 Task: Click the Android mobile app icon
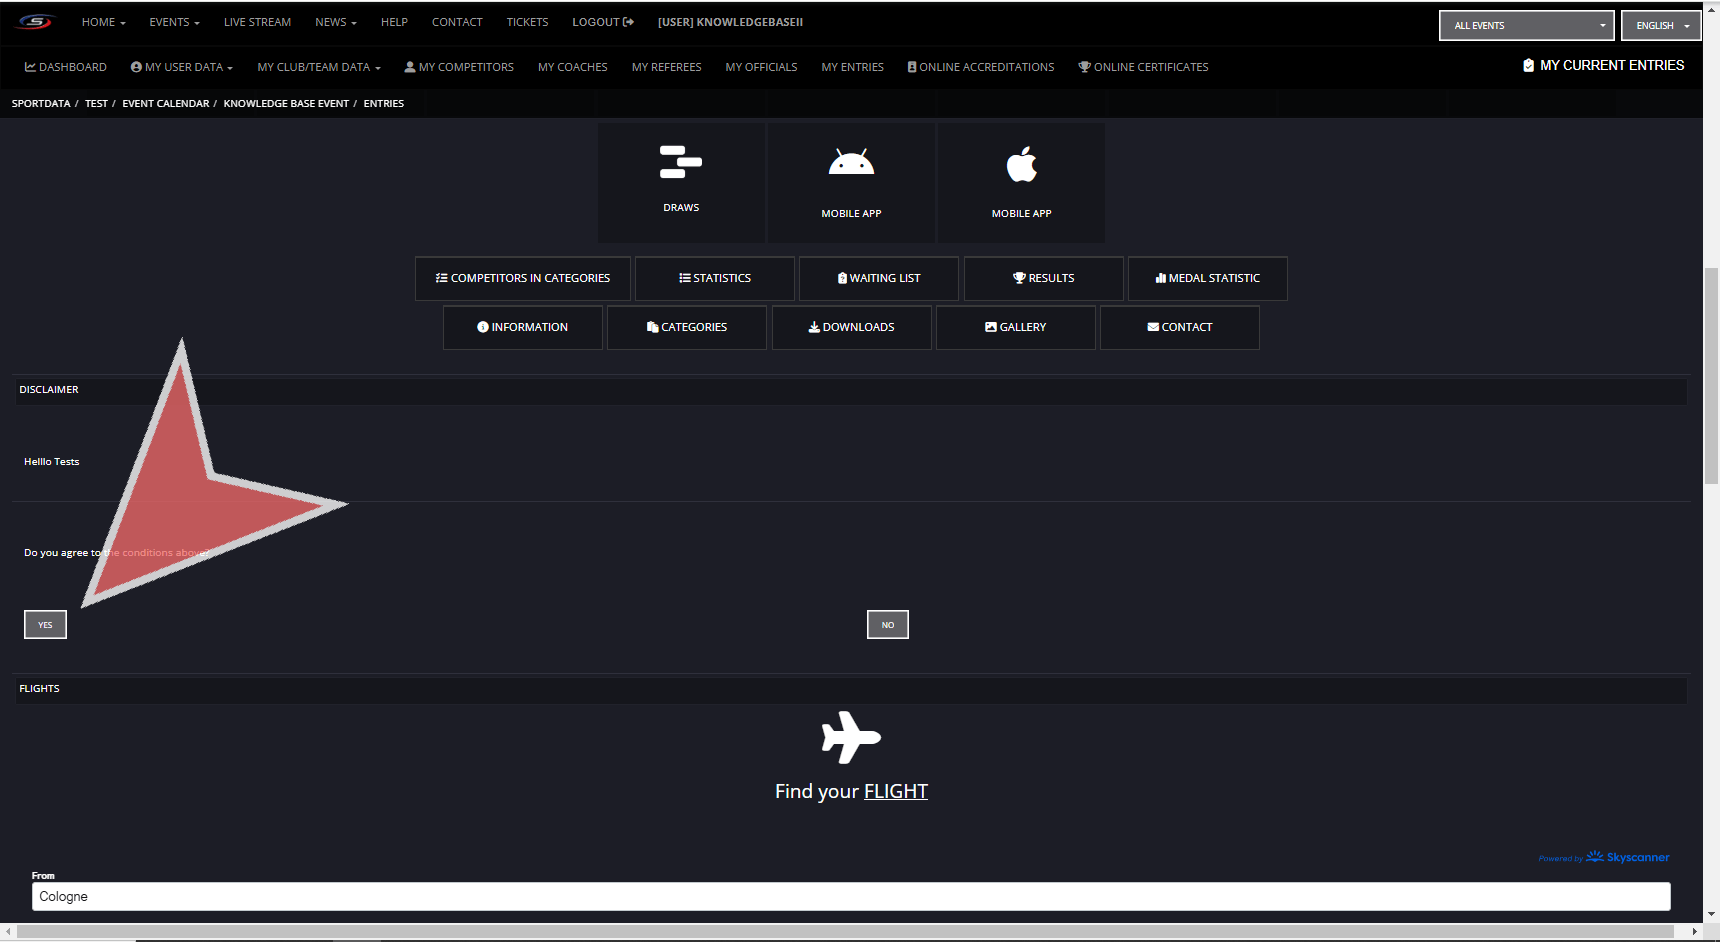[x=851, y=163]
